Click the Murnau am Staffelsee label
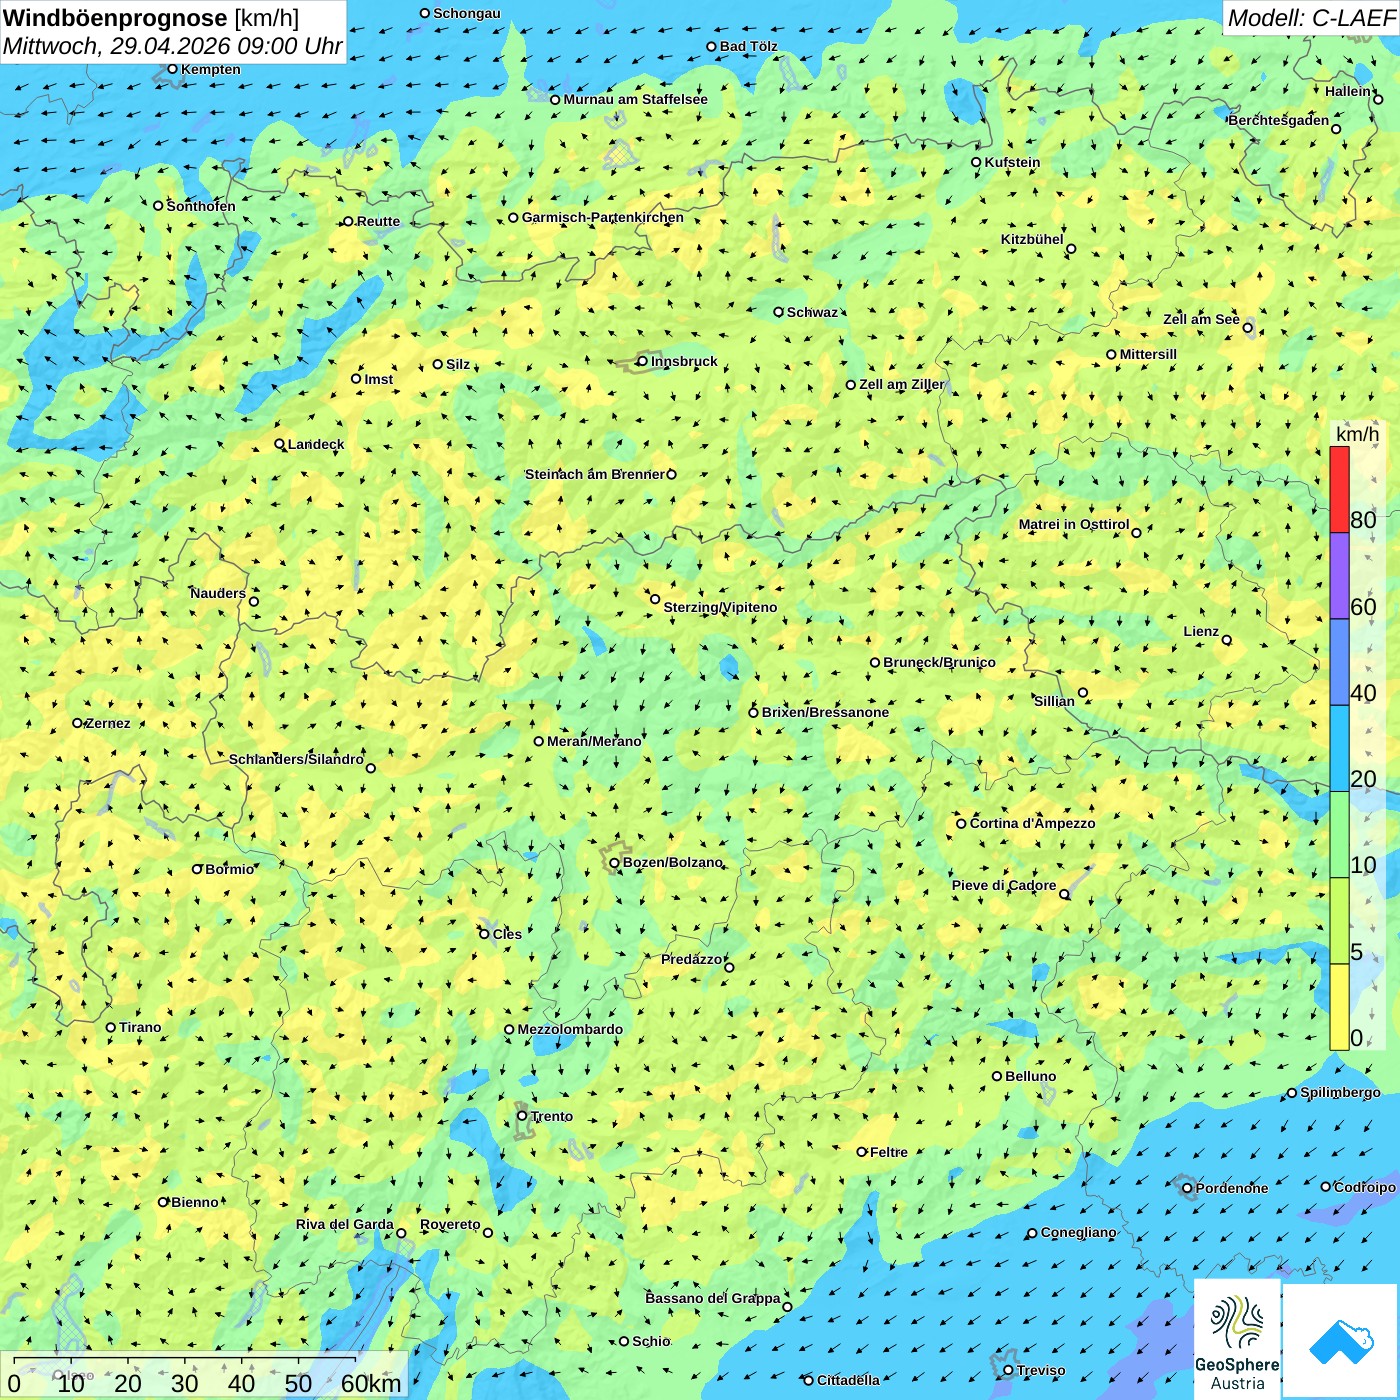1400x1400 pixels. [635, 99]
